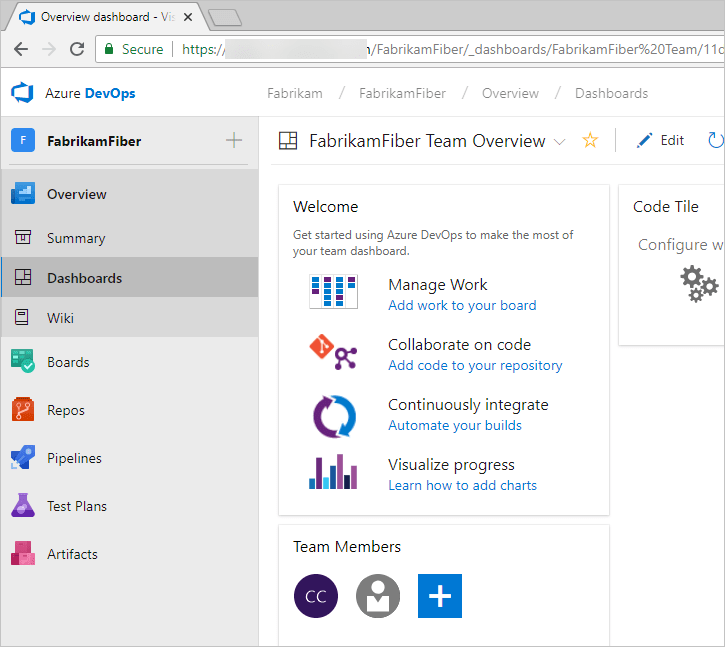Viewport: 725px width, 647px height.
Task: Click the Pipelines rocket icon
Action: (23, 457)
